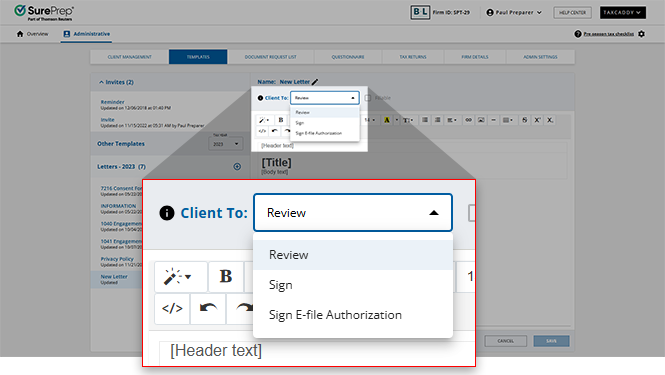Insert an ordered numbered list
The width and height of the screenshot is (665, 375).
[438, 120]
